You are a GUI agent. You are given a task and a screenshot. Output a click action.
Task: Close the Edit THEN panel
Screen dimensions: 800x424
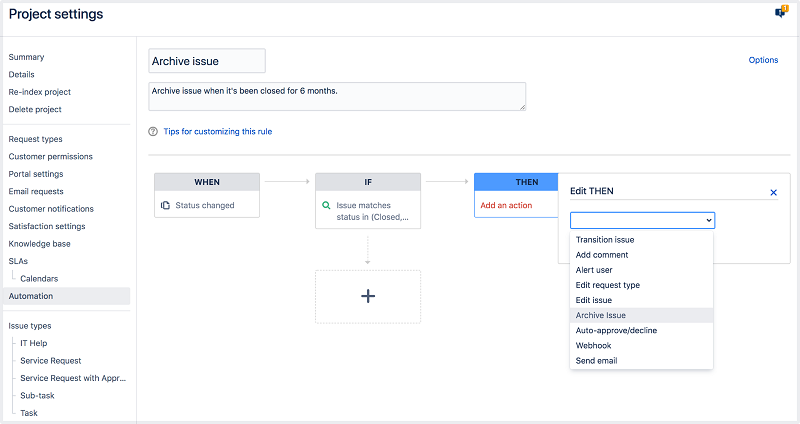click(773, 192)
